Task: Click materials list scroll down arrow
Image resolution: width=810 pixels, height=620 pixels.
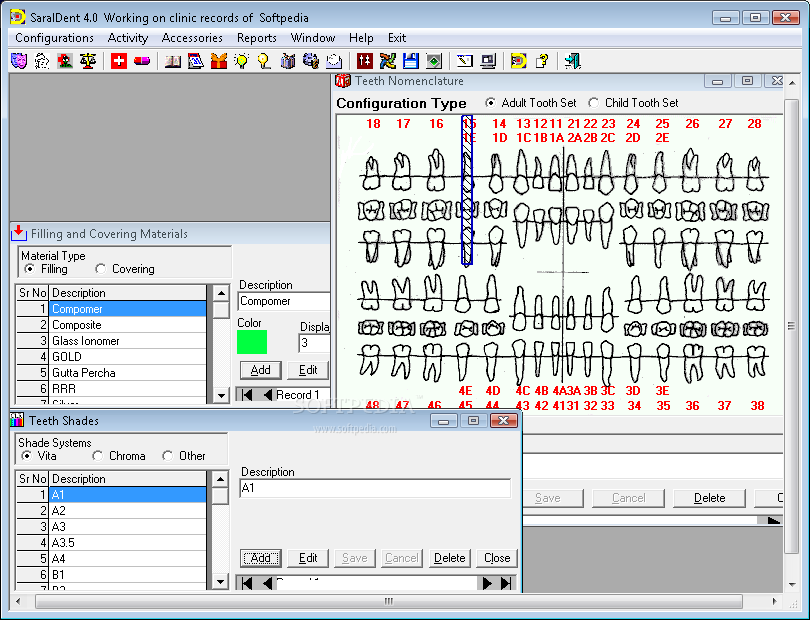Action: [x=221, y=396]
